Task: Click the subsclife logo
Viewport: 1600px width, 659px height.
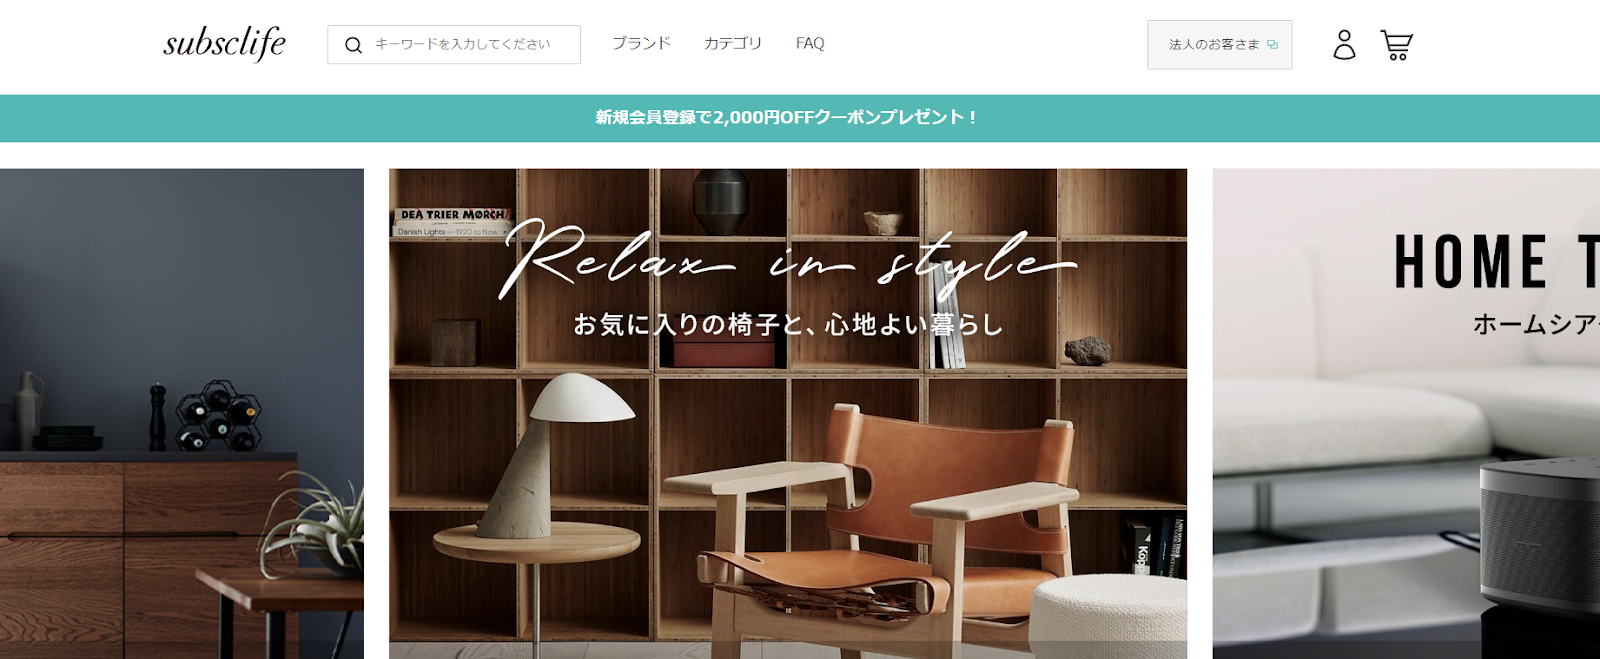Action: [x=225, y=44]
